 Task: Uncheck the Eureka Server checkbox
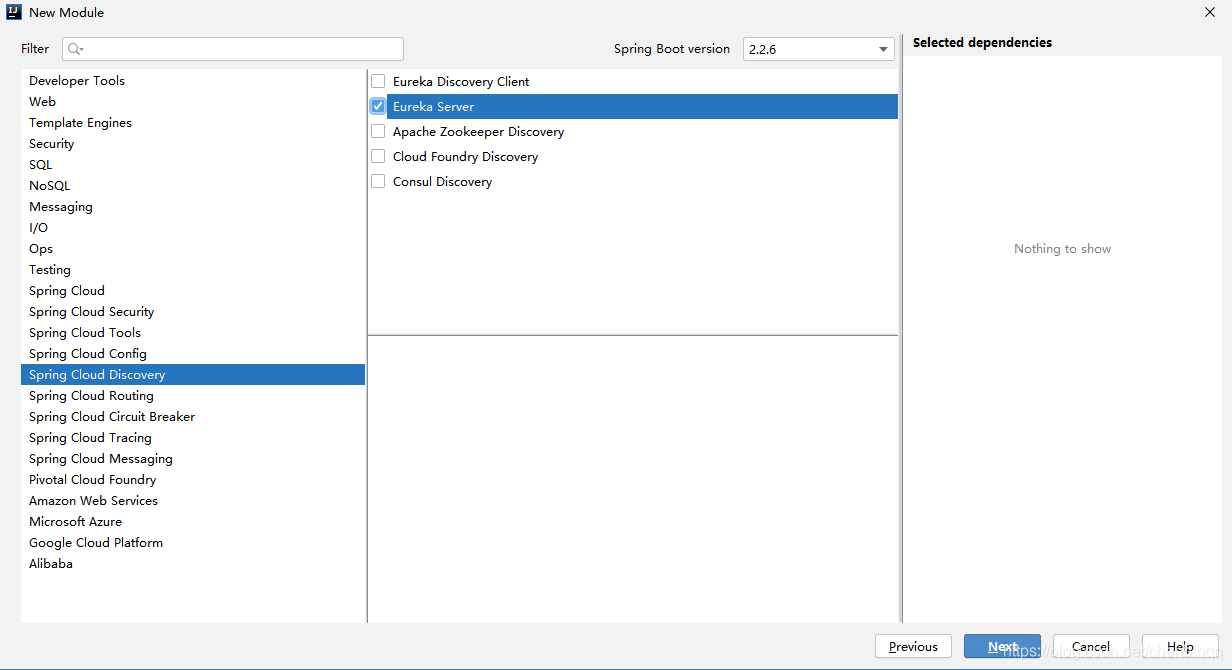[x=378, y=106]
